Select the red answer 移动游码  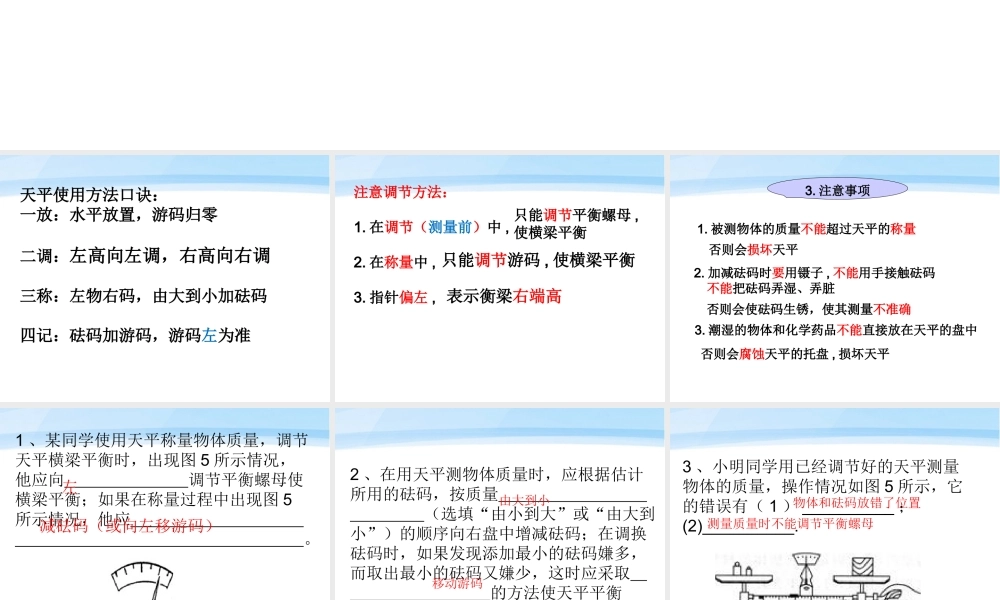pos(457,583)
